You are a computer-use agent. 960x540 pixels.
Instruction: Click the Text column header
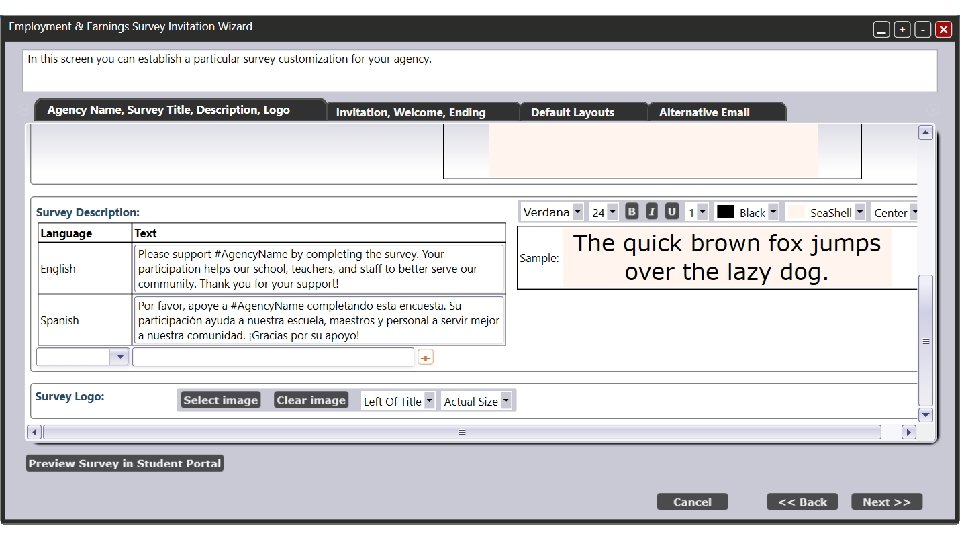(x=319, y=233)
